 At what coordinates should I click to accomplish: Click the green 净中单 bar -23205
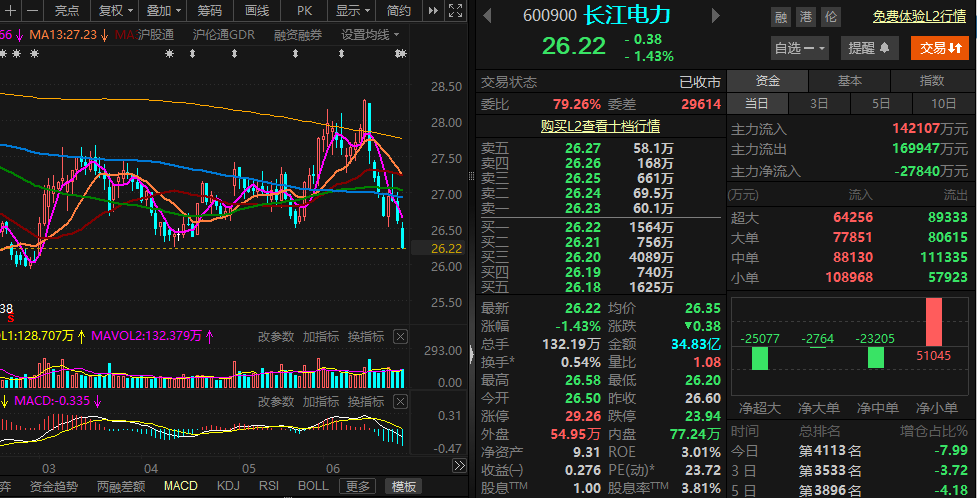[876, 357]
